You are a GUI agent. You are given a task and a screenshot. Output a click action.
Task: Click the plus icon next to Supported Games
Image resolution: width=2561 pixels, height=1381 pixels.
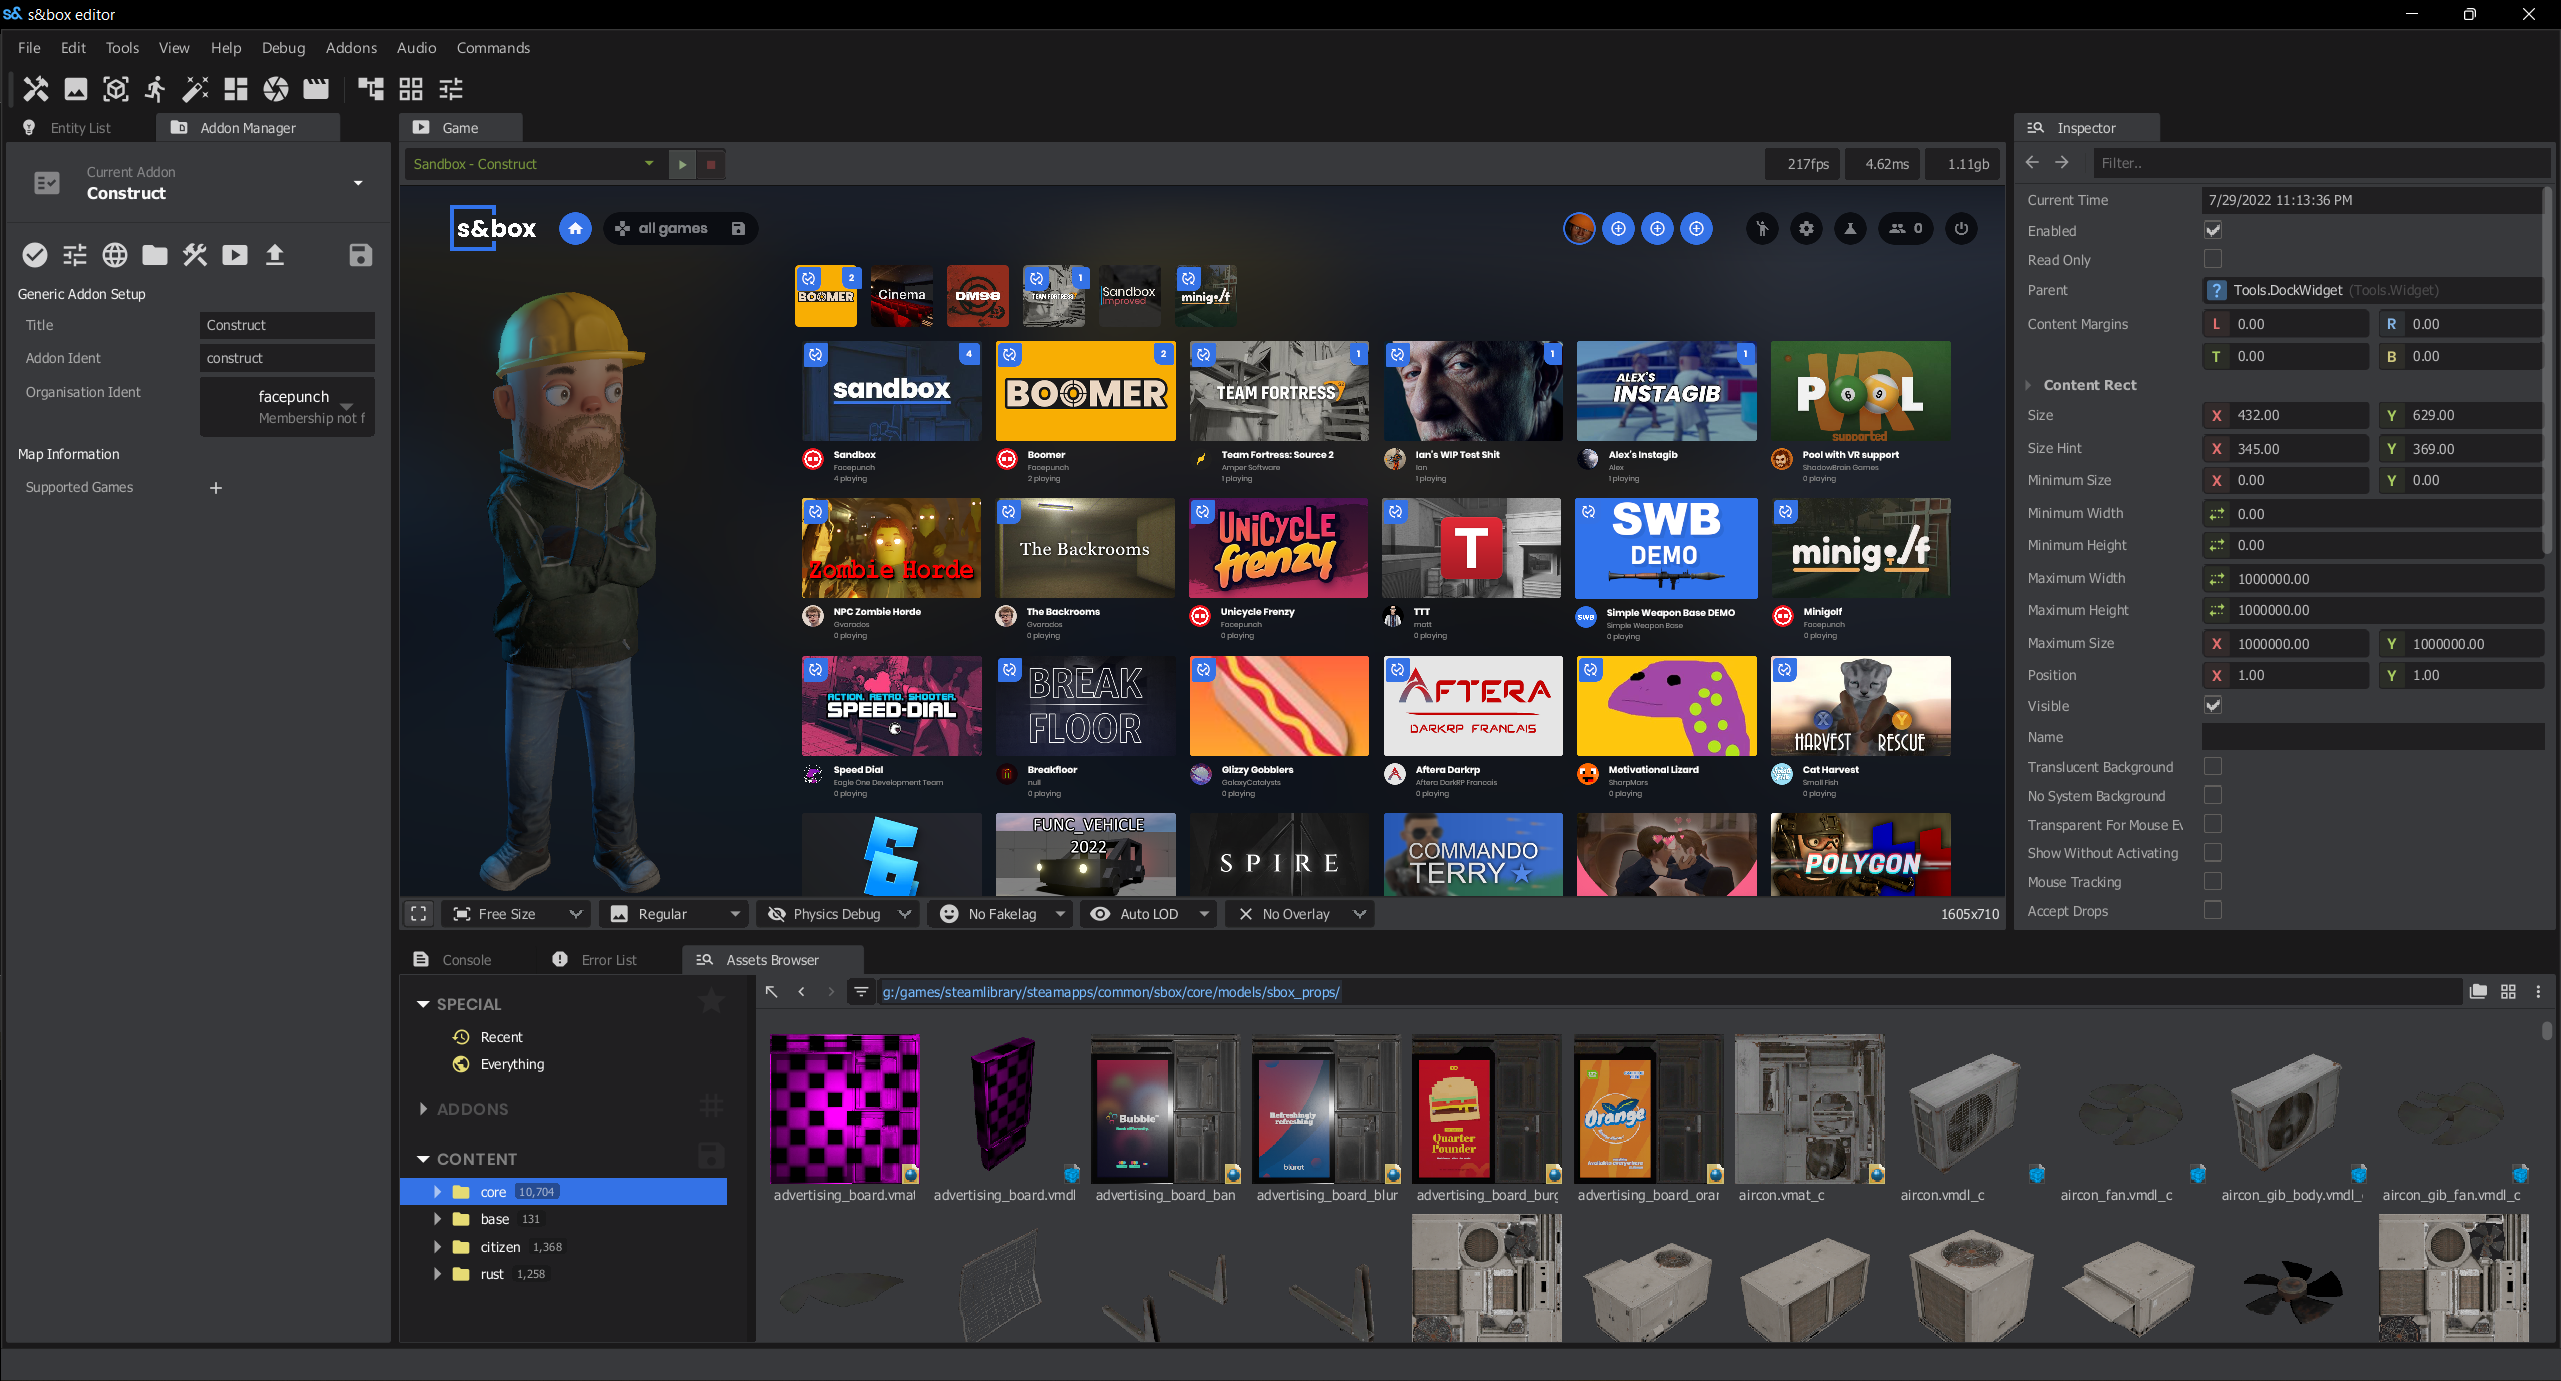[x=216, y=488]
